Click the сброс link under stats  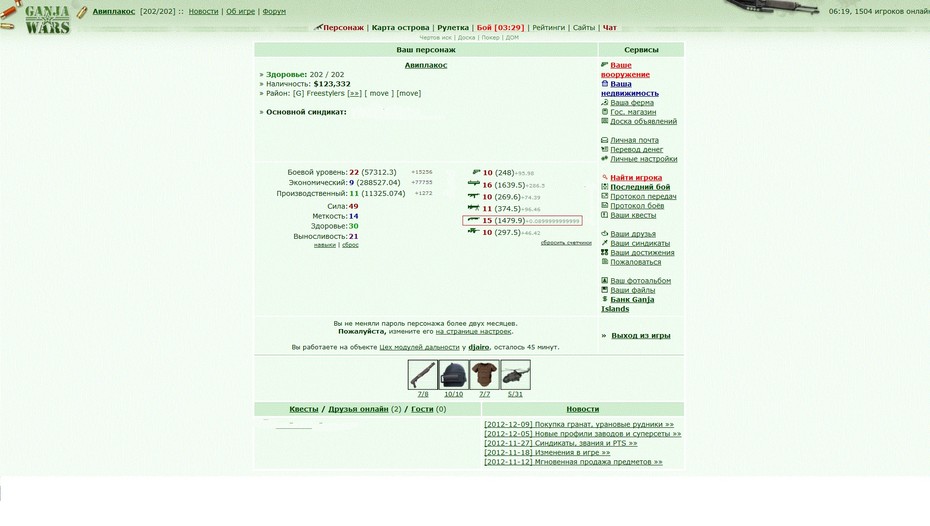[x=350, y=245]
